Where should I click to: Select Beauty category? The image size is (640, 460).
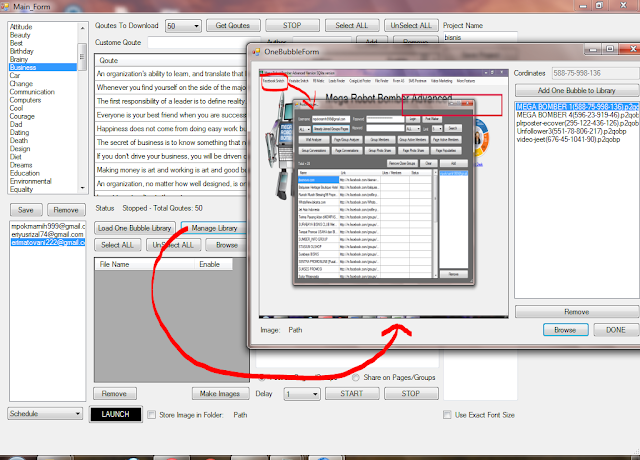pyautogui.click(x=20, y=35)
